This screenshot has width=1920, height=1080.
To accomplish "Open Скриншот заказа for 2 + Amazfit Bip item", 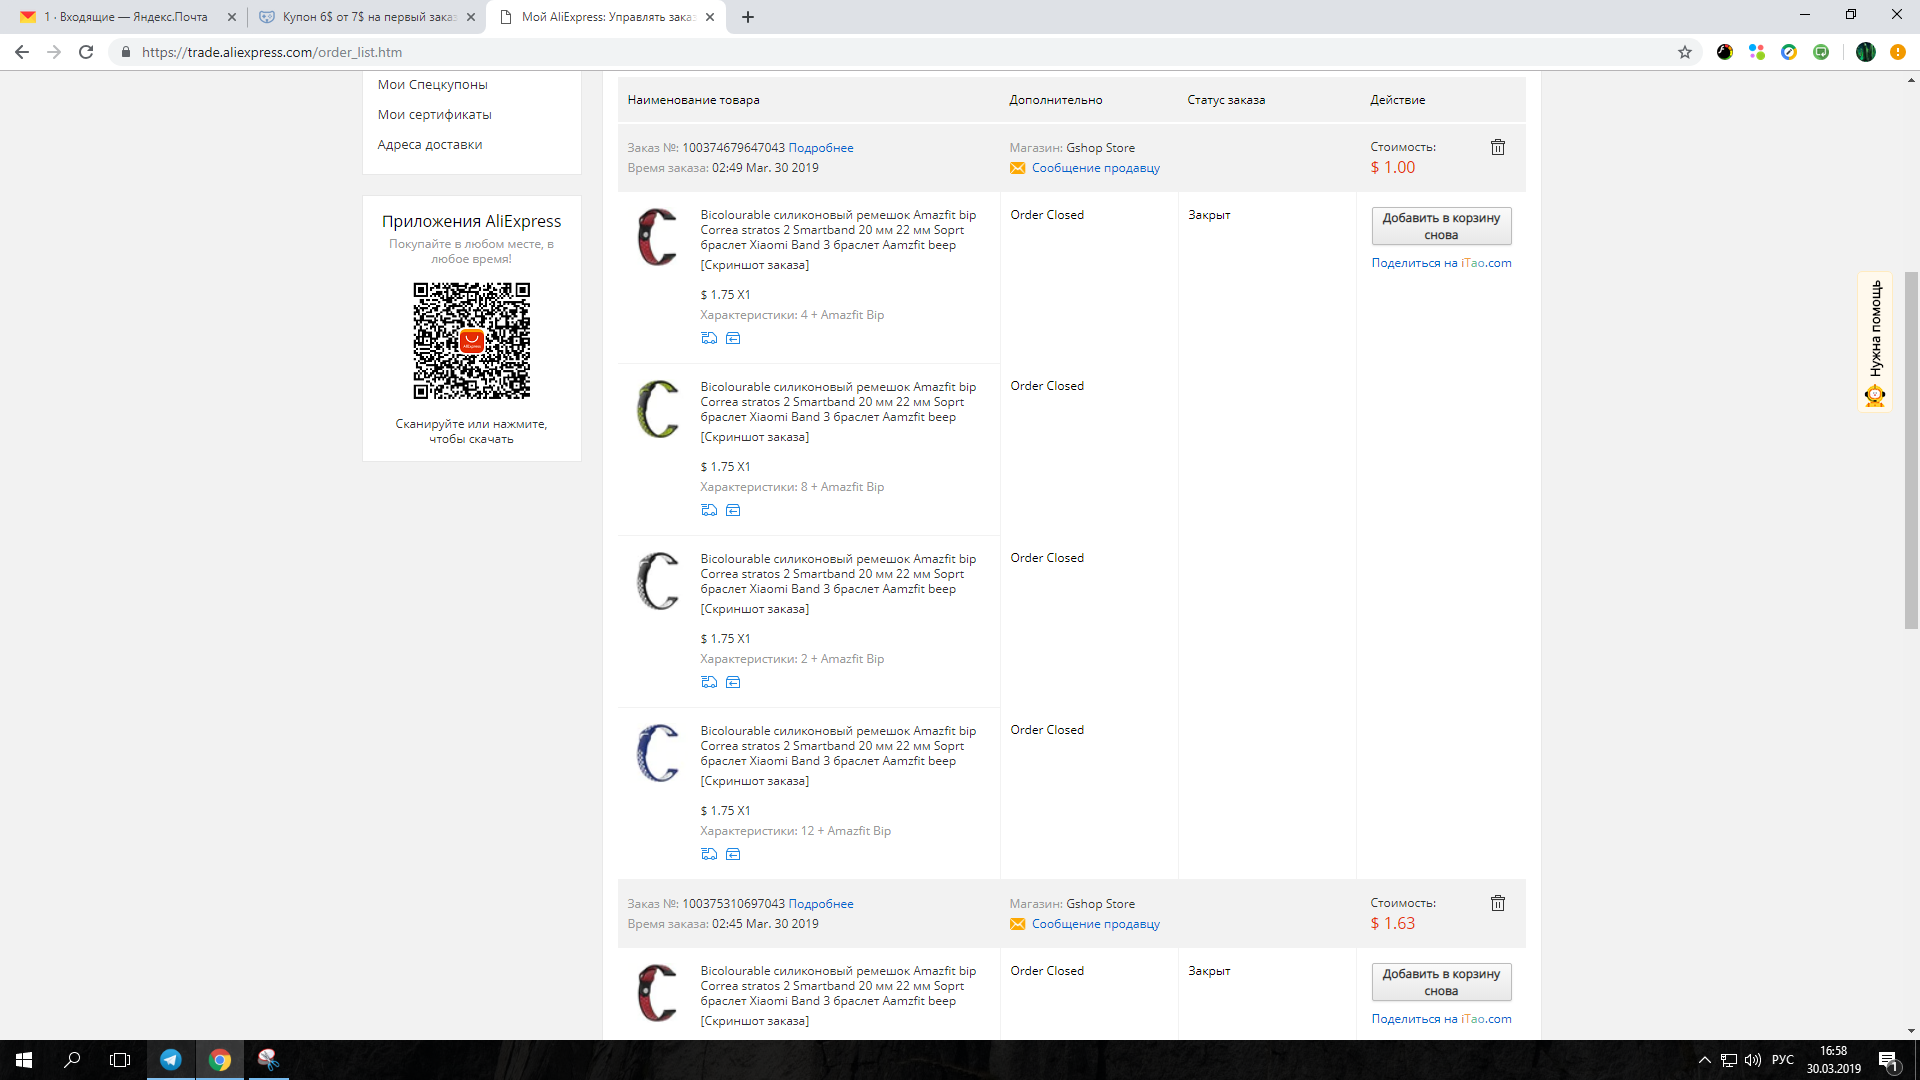I will pyautogui.click(x=755, y=609).
